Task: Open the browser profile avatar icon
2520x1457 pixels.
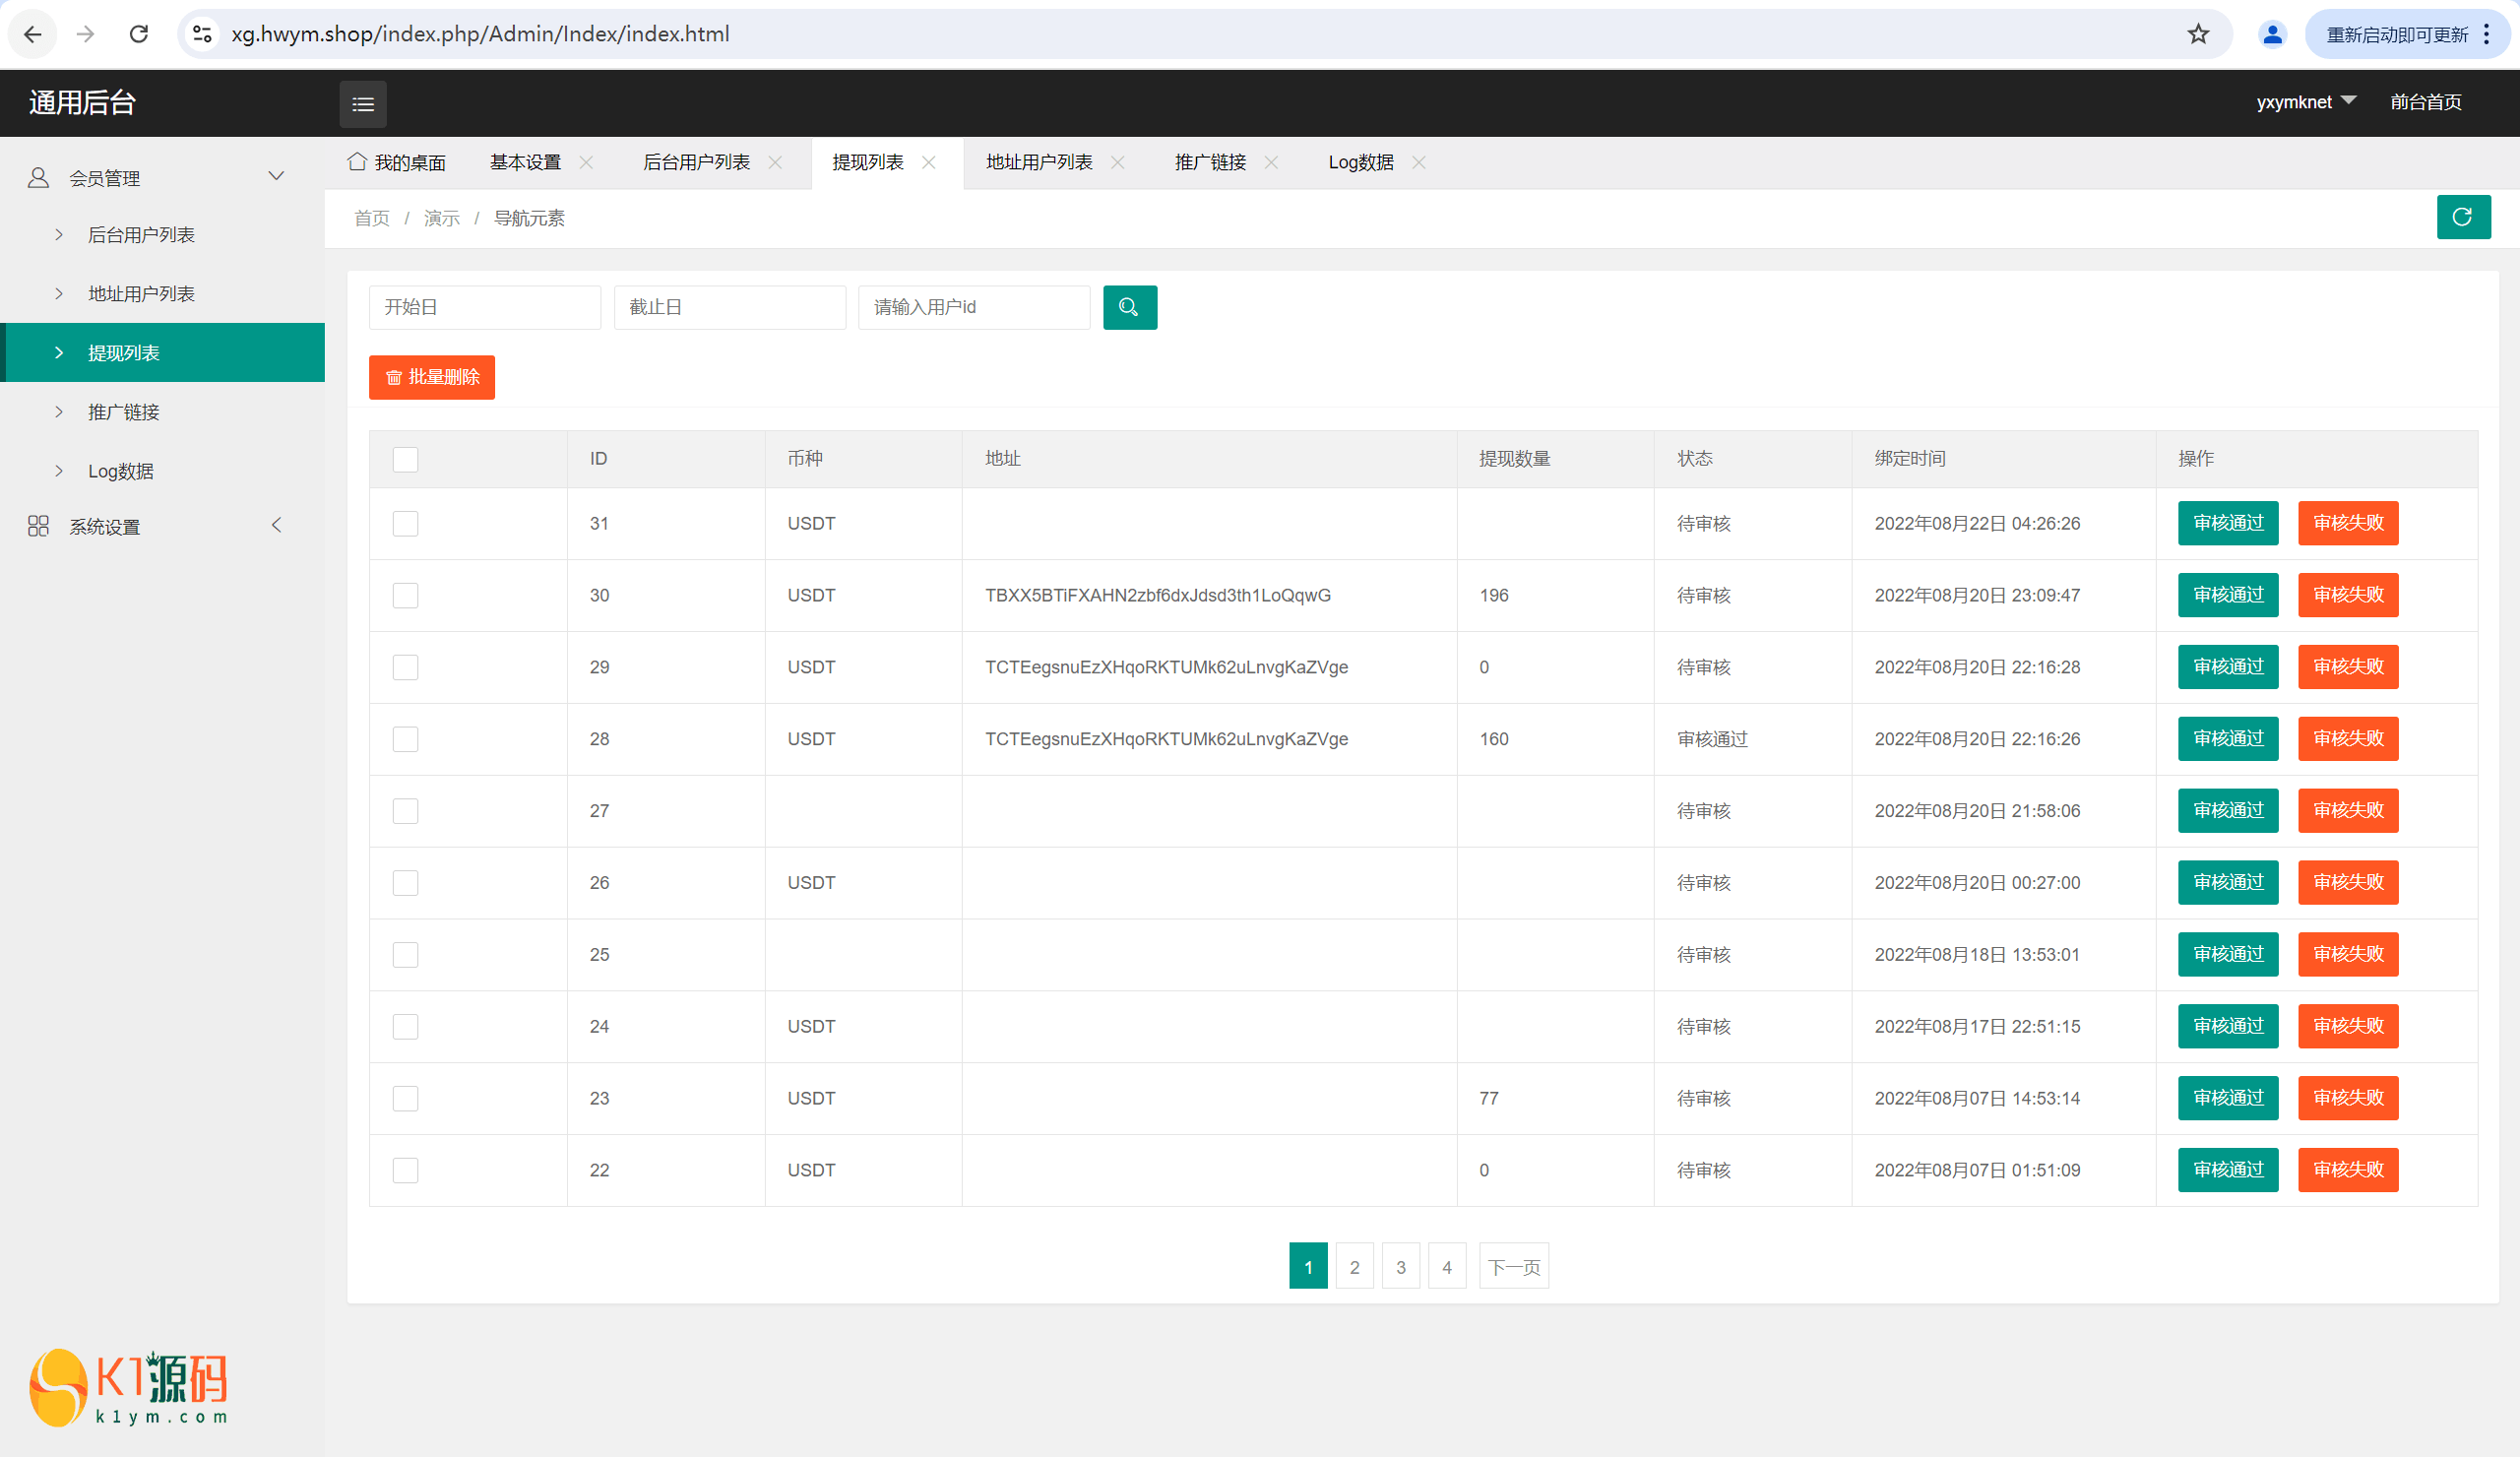Action: [2271, 34]
